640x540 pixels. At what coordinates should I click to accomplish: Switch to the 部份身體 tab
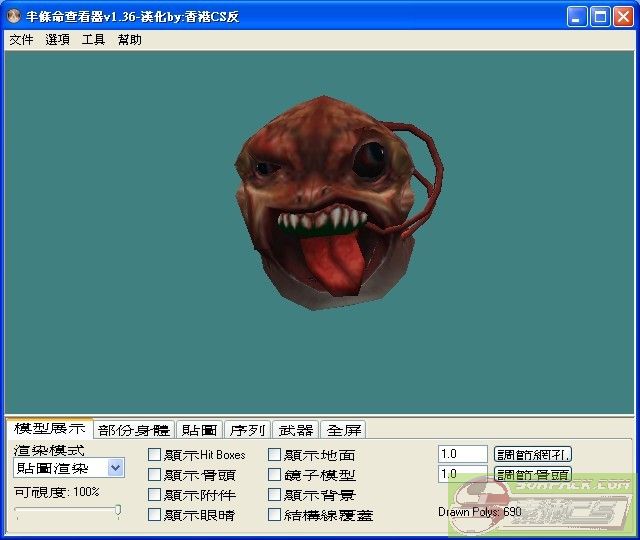point(134,430)
